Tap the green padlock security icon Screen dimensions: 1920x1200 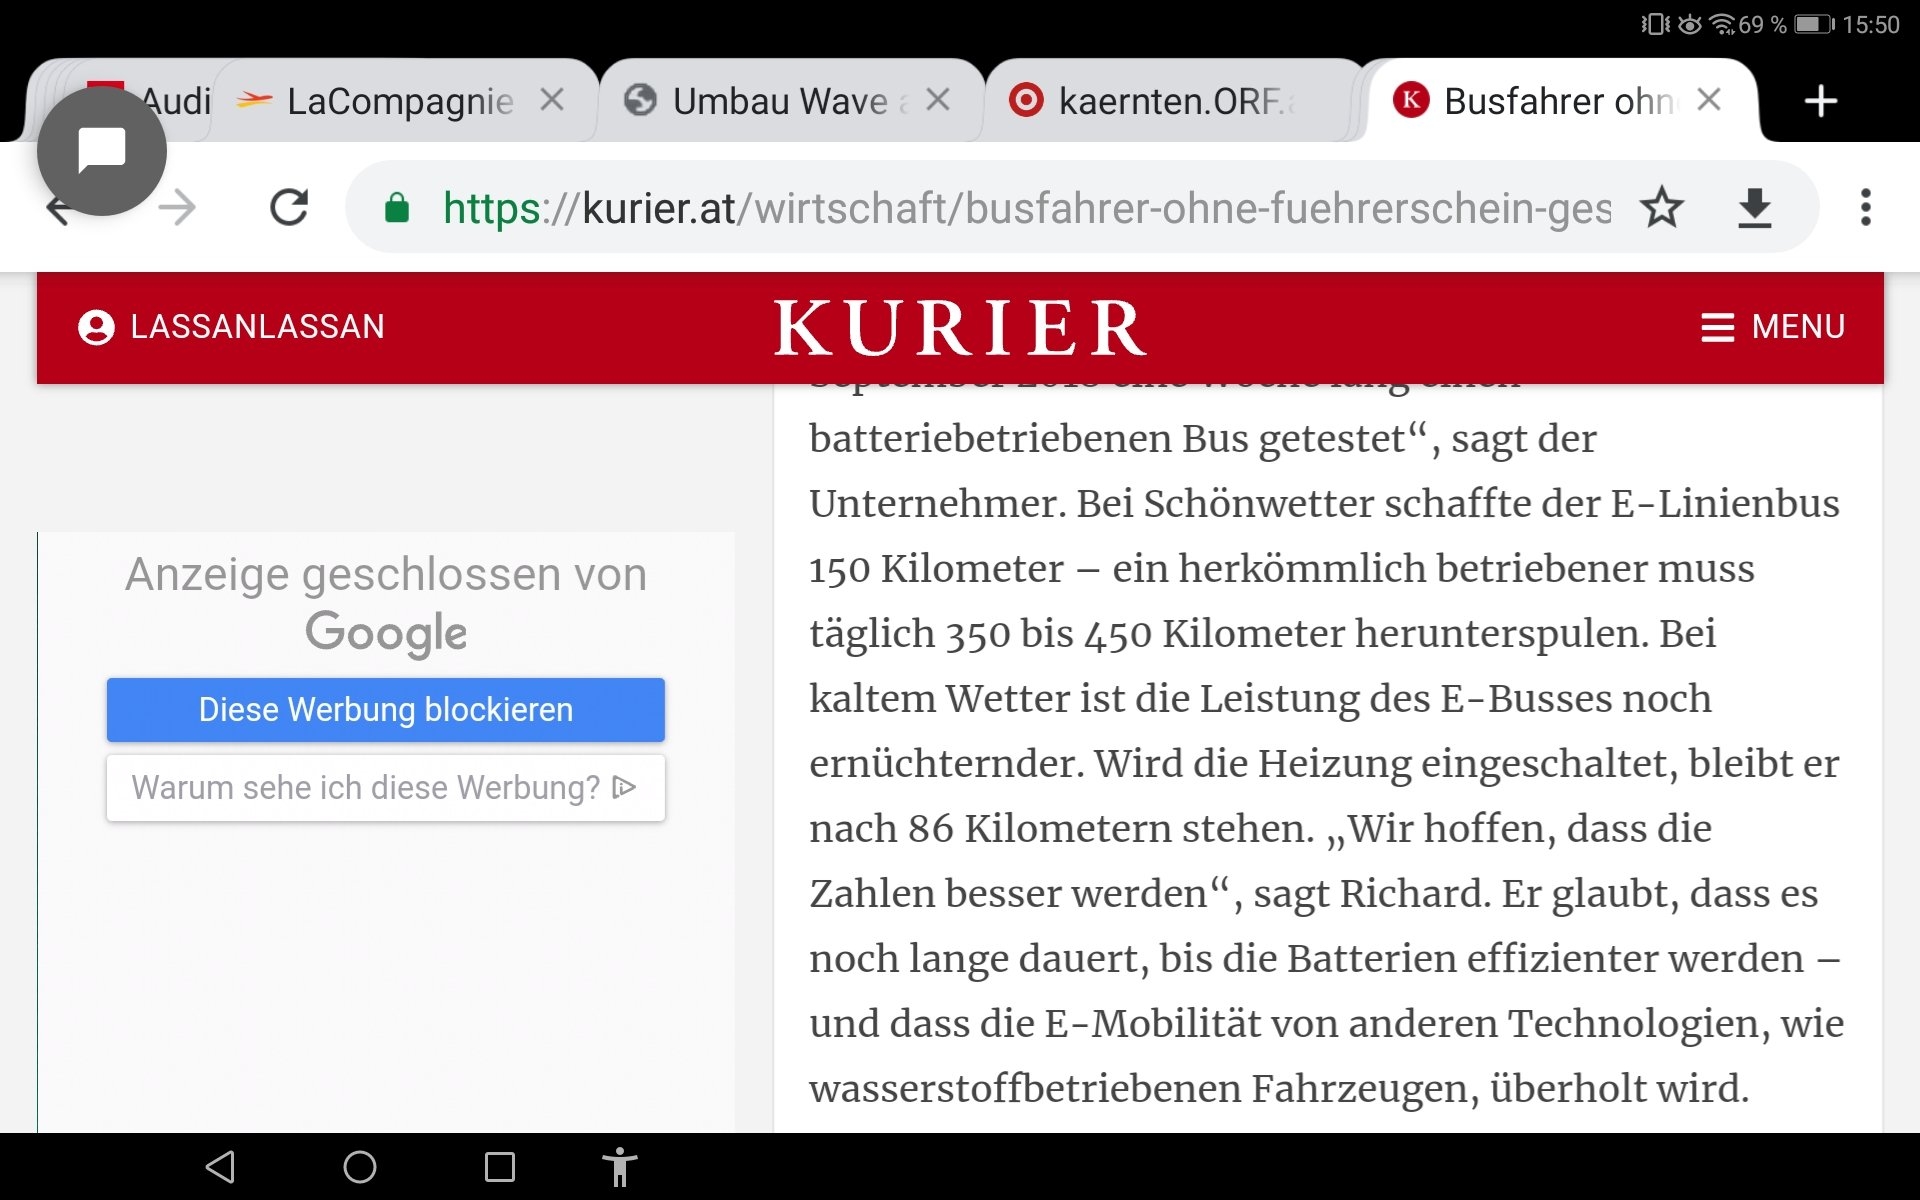point(397,208)
